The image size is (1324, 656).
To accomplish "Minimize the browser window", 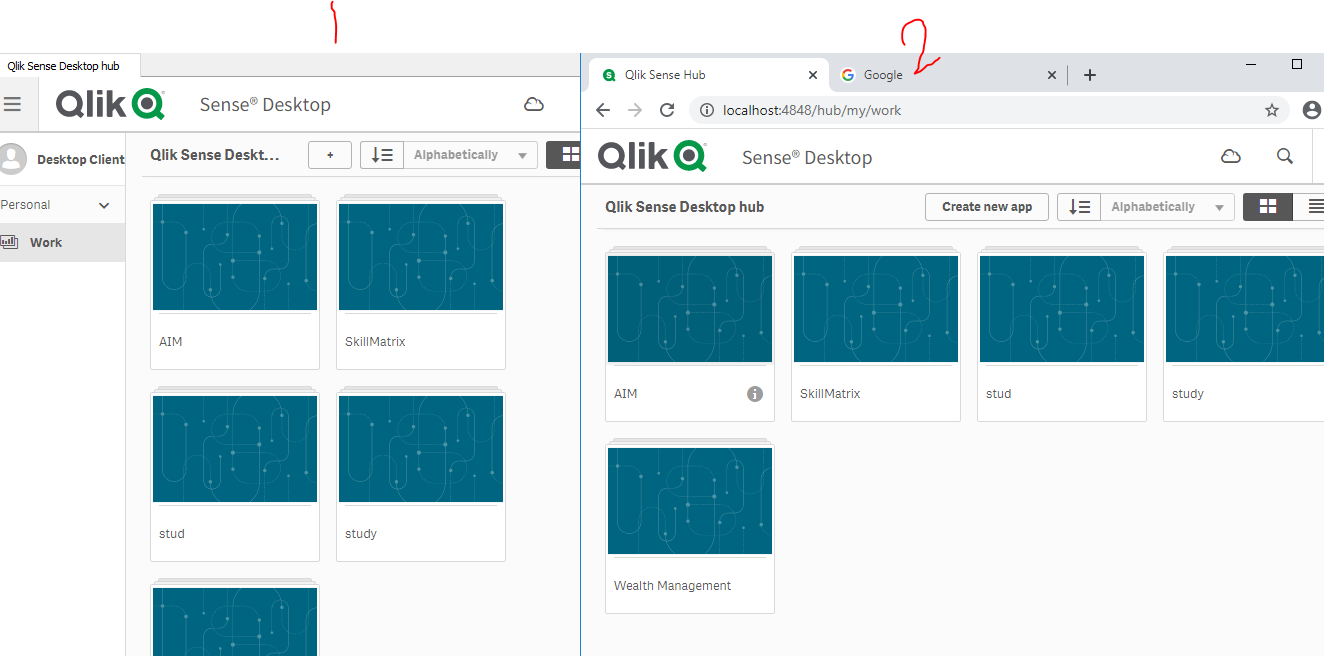I will coord(1251,64).
